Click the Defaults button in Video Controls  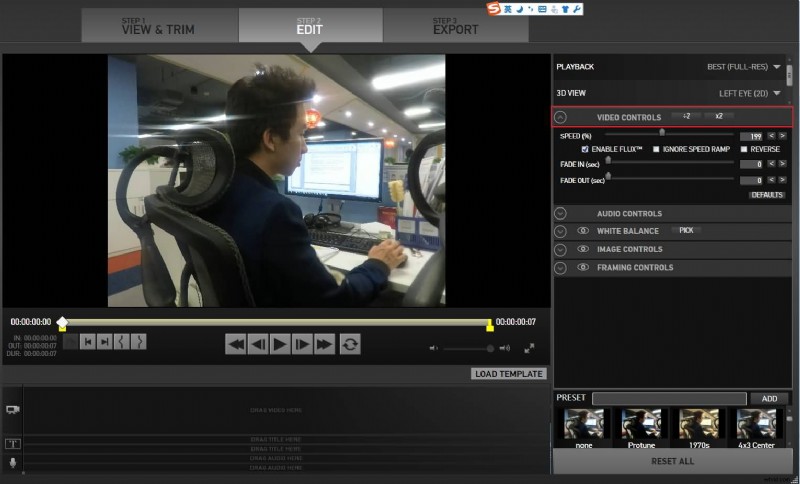[x=767, y=195]
